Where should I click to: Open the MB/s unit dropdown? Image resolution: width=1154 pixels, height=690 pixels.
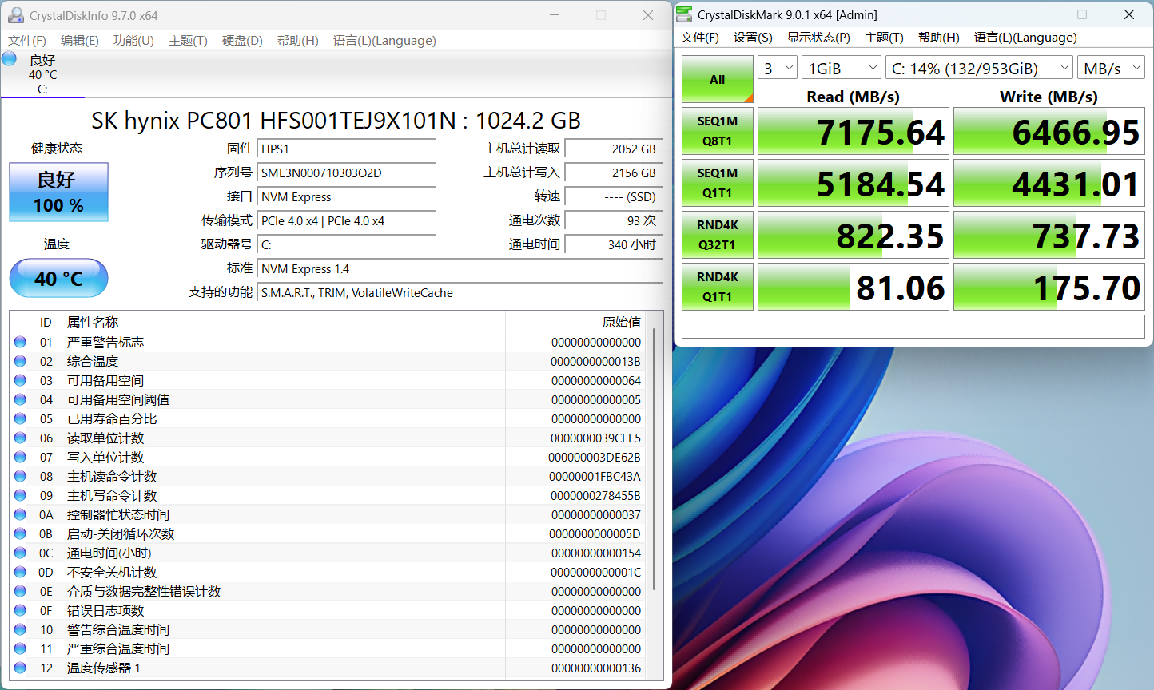pyautogui.click(x=1111, y=68)
